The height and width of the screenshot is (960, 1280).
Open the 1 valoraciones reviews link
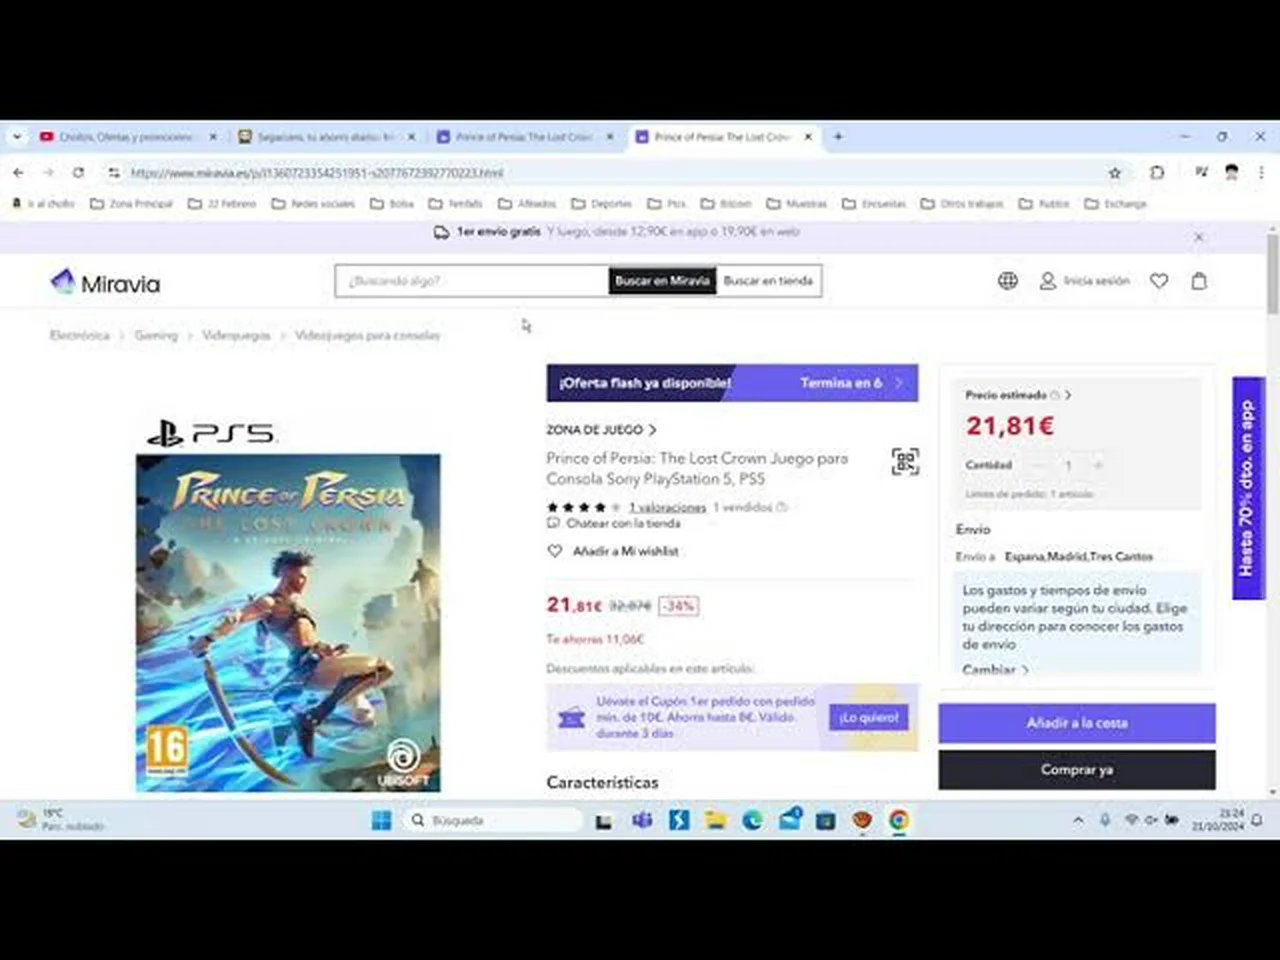pyautogui.click(x=668, y=507)
